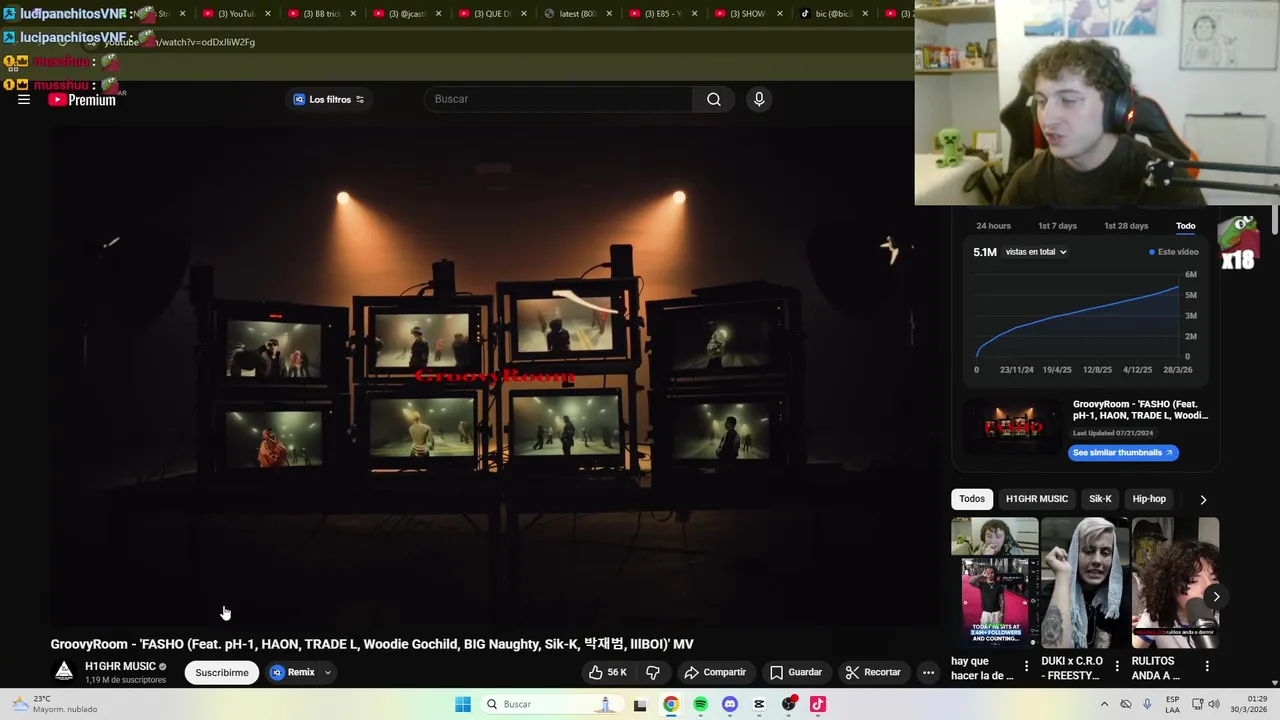
Task: Click the YouTube 'Buscar' search field
Action: pyautogui.click(x=559, y=99)
